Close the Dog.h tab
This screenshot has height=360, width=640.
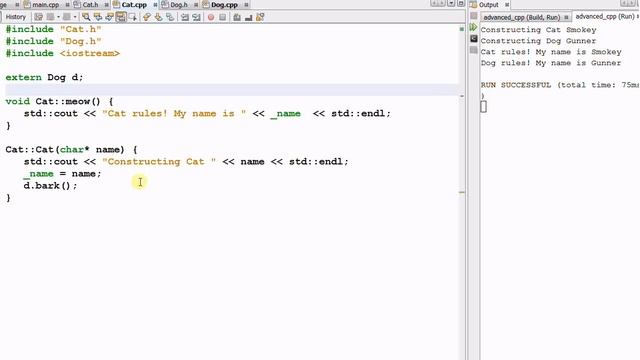click(196, 5)
